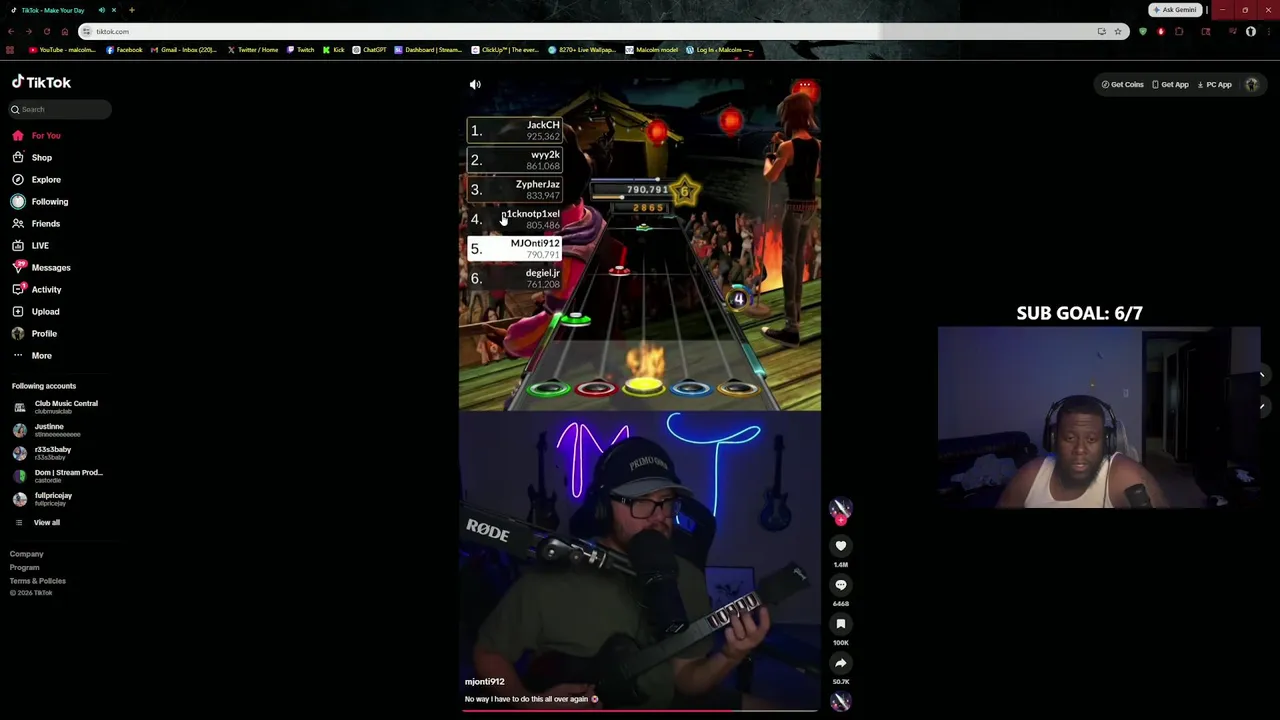This screenshot has width=1280, height=720.
Task: Click the Ask Gemini button
Action: point(1175,10)
